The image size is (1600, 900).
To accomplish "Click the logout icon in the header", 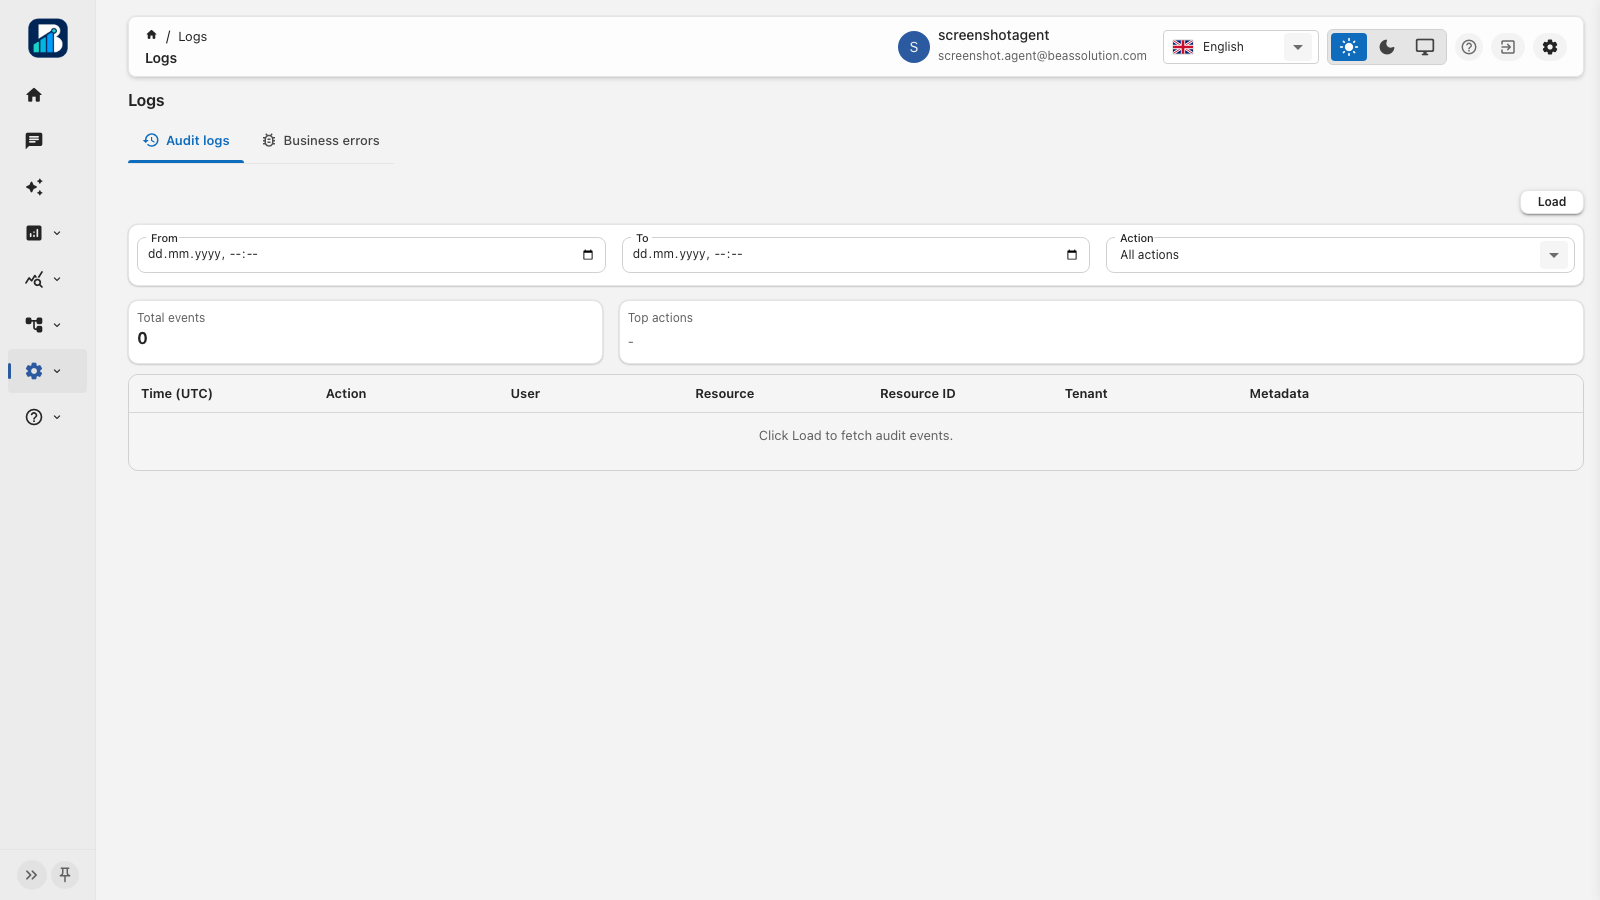I will 1508,47.
